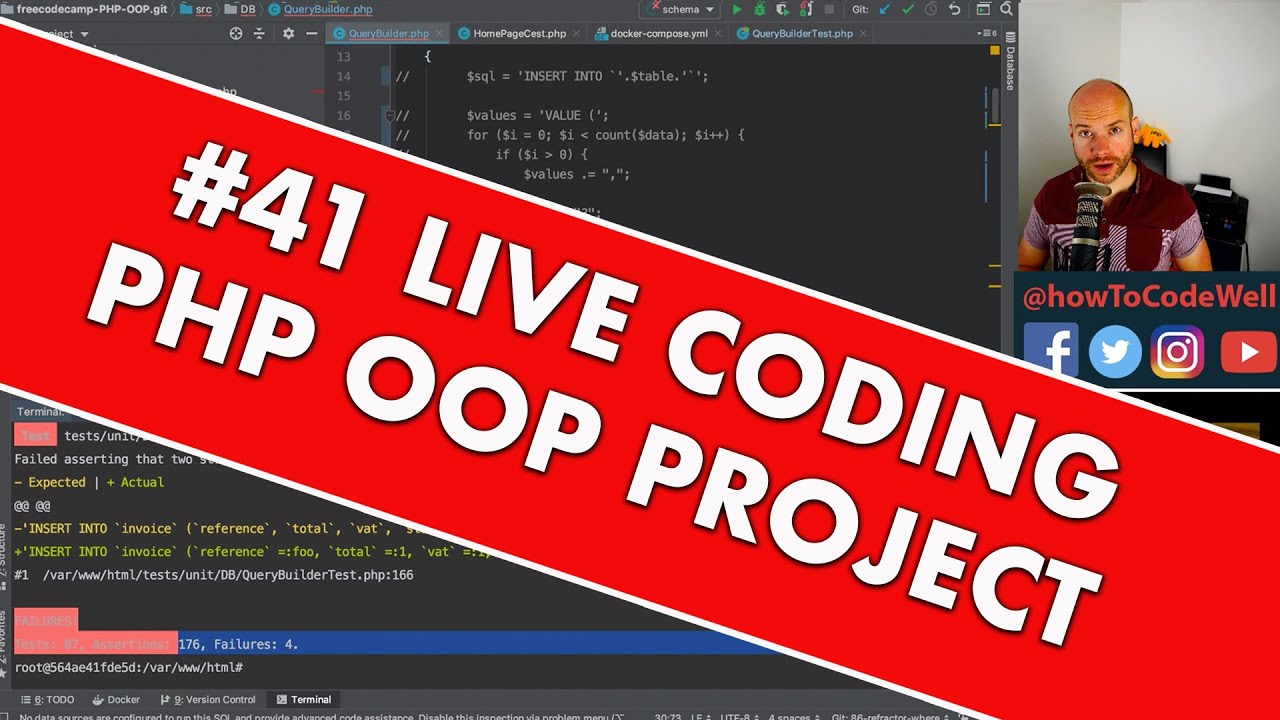The image size is (1280, 720).
Task: Click the '- Expected' text in terminal
Action: point(50,482)
